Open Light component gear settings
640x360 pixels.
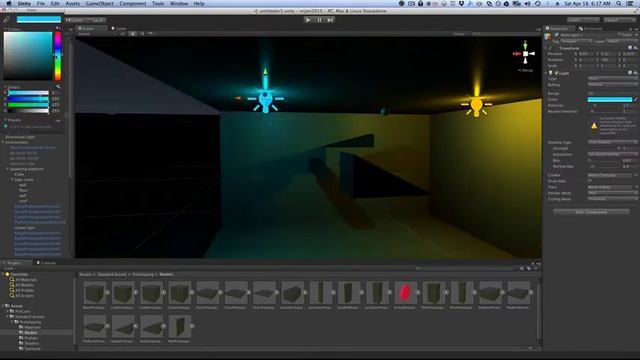(636, 73)
